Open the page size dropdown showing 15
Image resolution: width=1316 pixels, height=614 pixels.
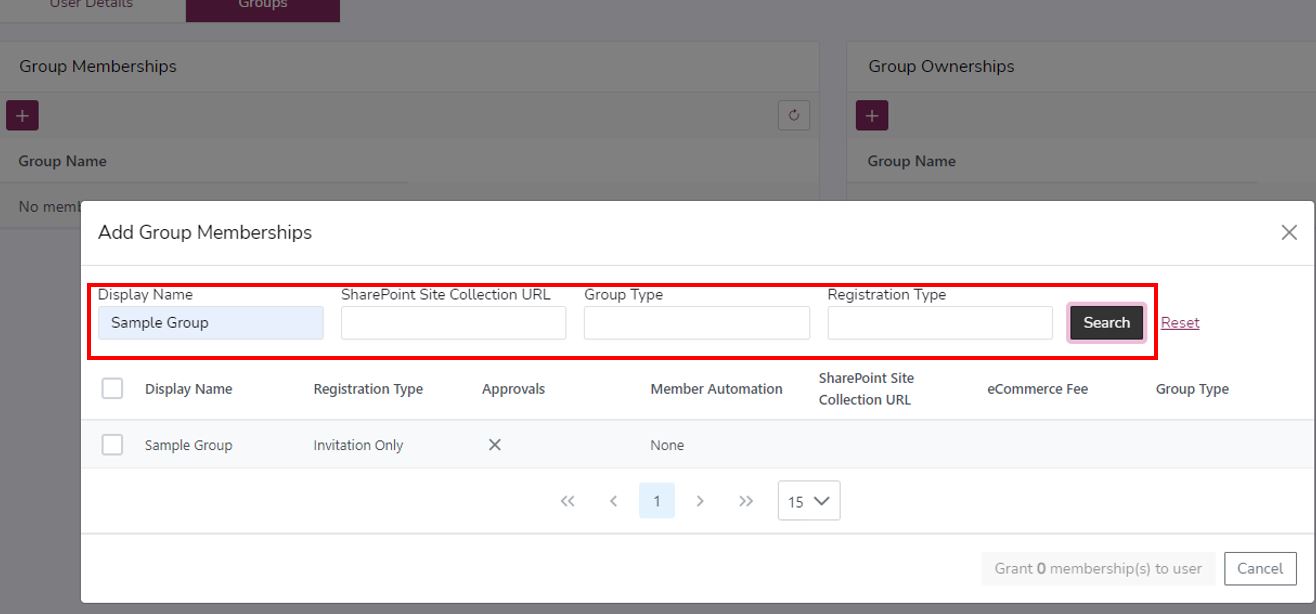pyautogui.click(x=808, y=500)
